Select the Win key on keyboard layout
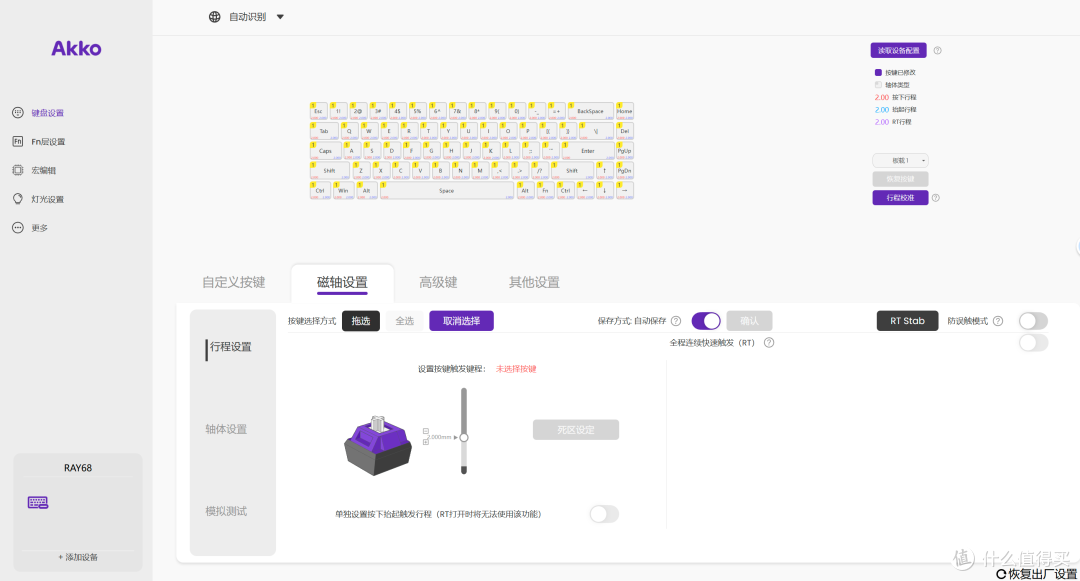 tap(343, 191)
